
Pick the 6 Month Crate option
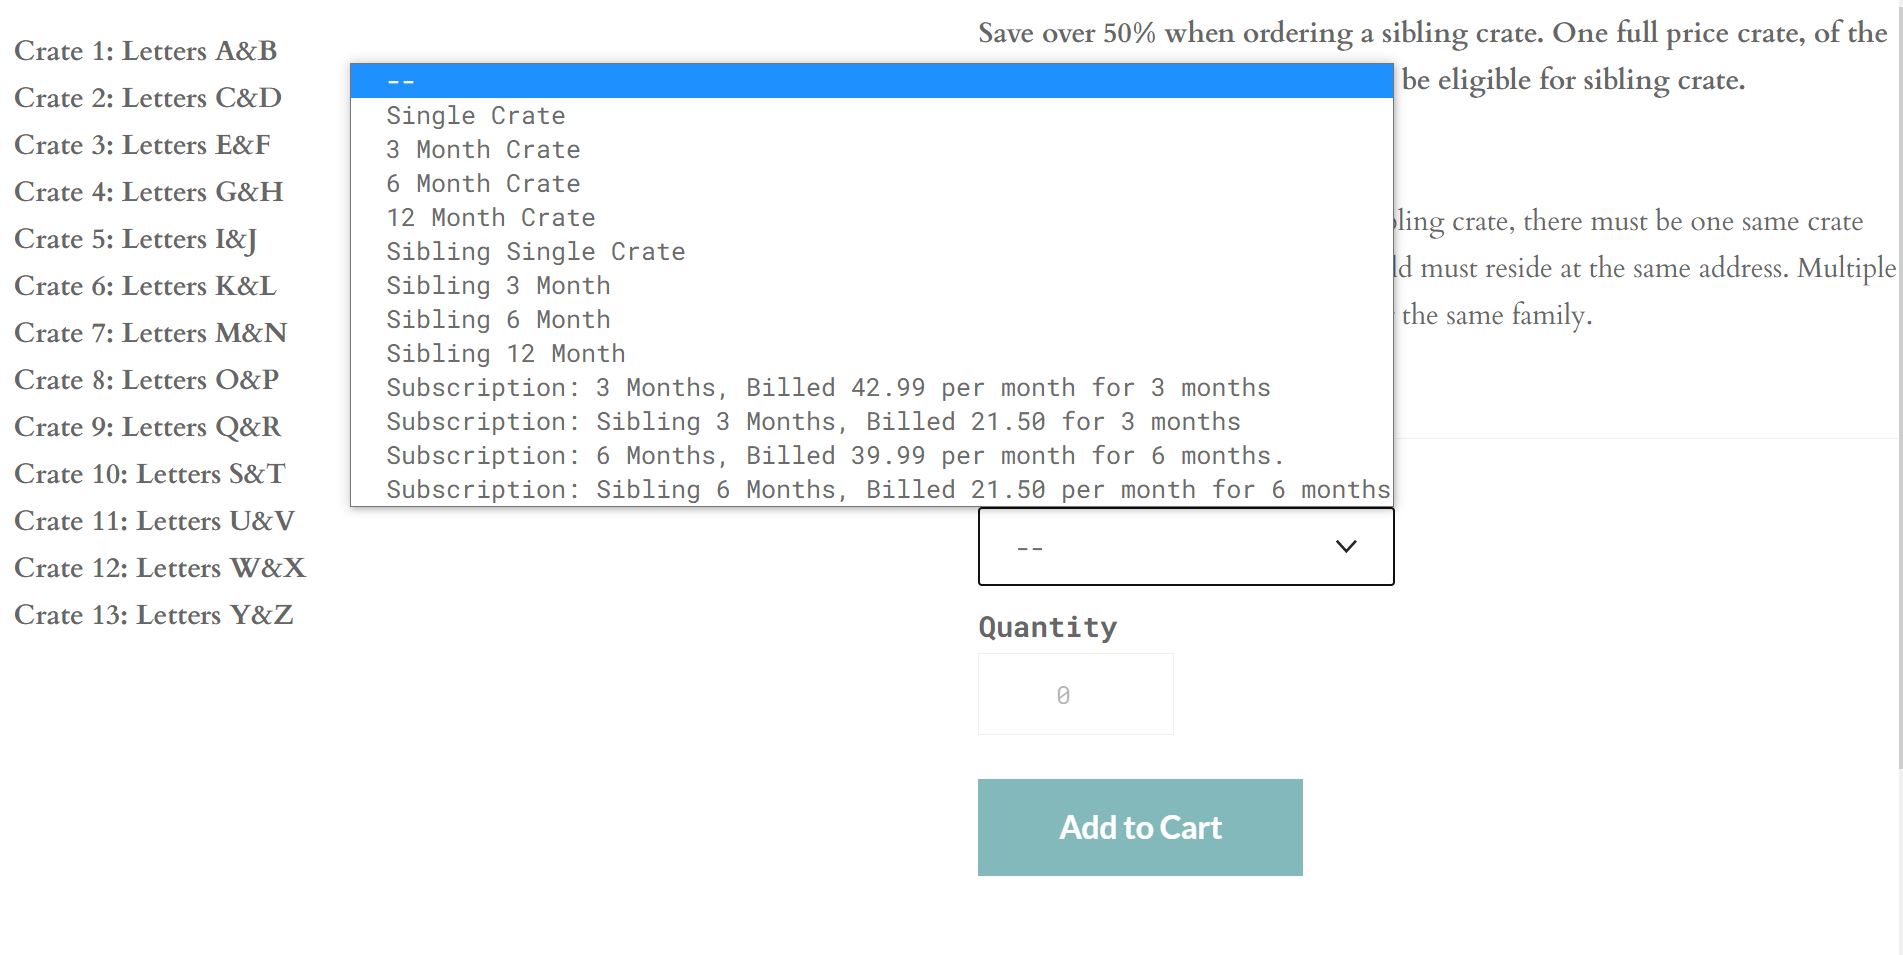[483, 184]
